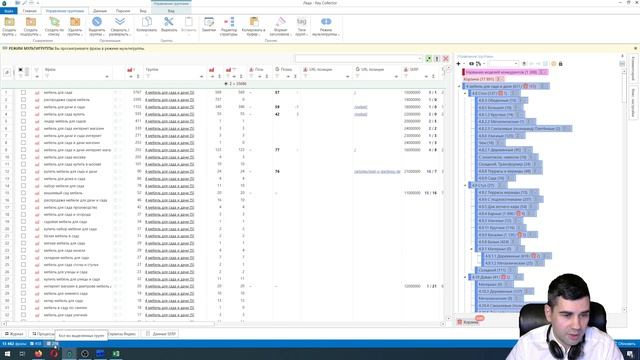Open the Данные SERP bottom tab
This screenshot has height=360, width=640.
pyautogui.click(x=161, y=334)
